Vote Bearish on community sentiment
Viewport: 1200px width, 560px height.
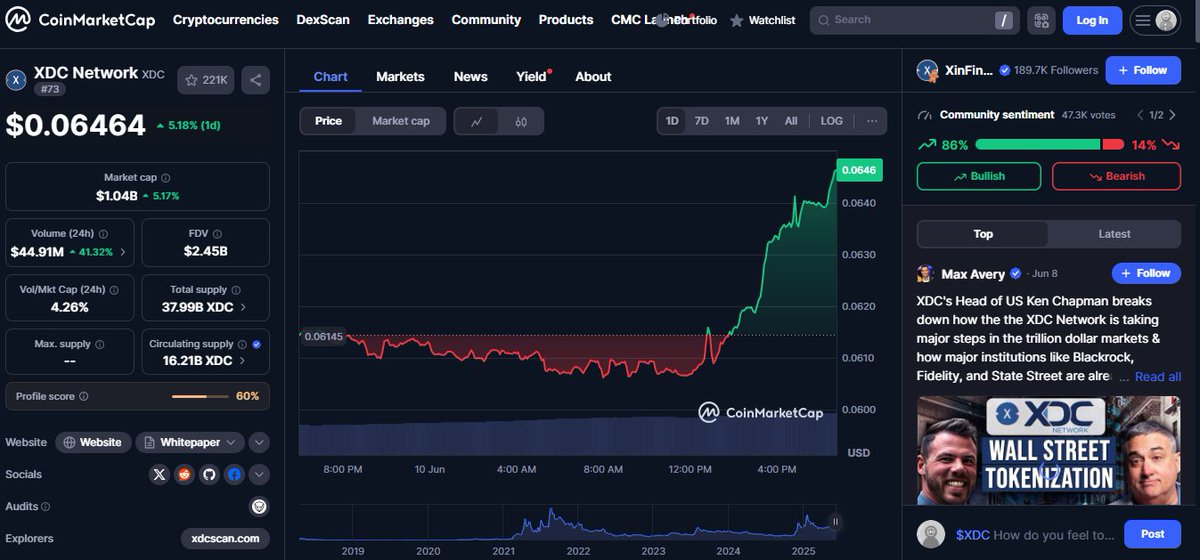click(1116, 176)
